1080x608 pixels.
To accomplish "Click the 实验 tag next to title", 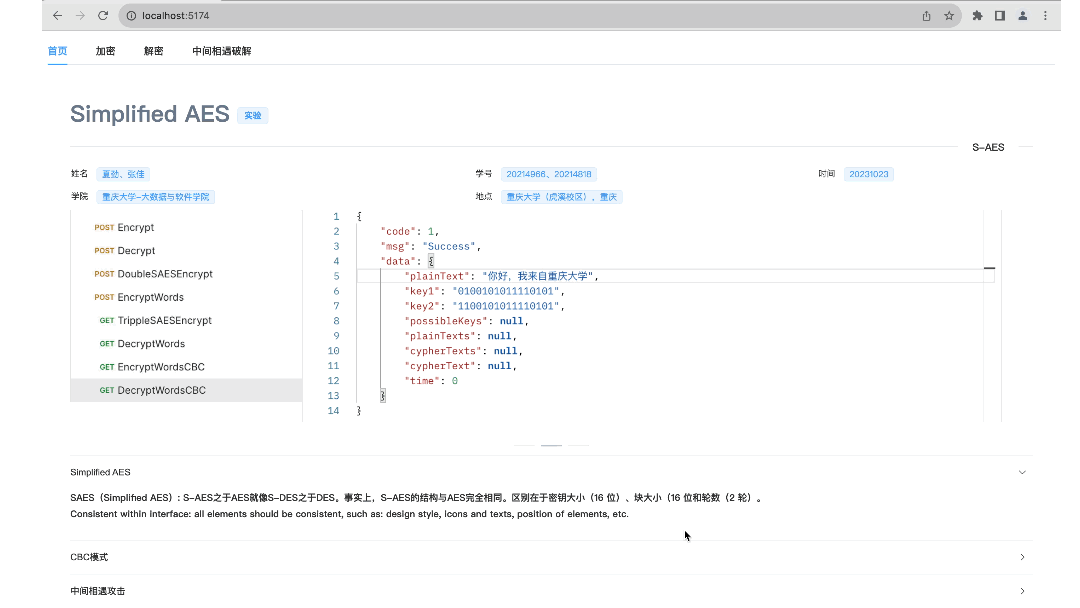I will pyautogui.click(x=253, y=115).
